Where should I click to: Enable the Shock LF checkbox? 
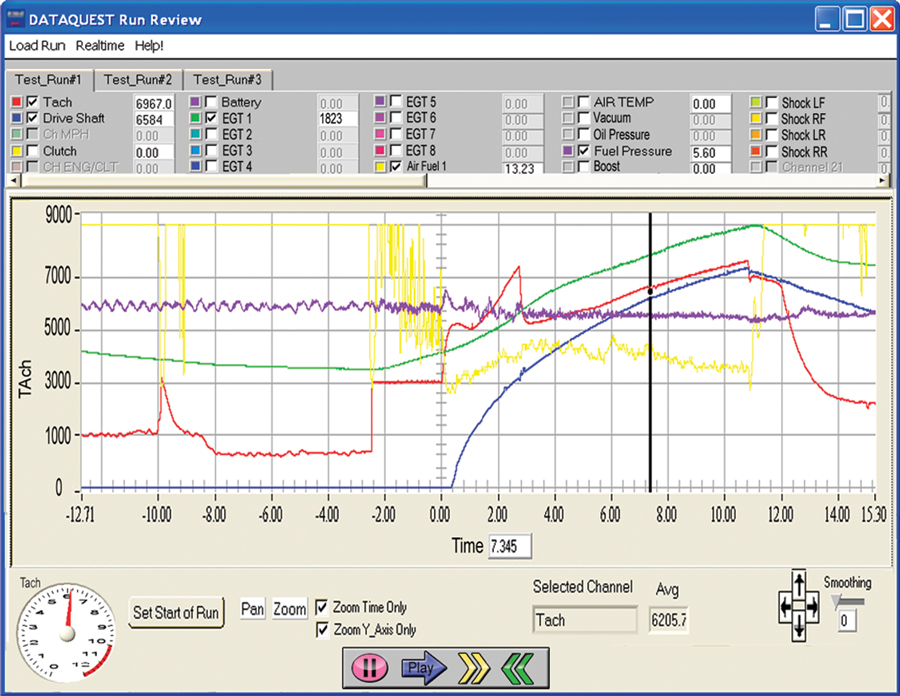(772, 102)
